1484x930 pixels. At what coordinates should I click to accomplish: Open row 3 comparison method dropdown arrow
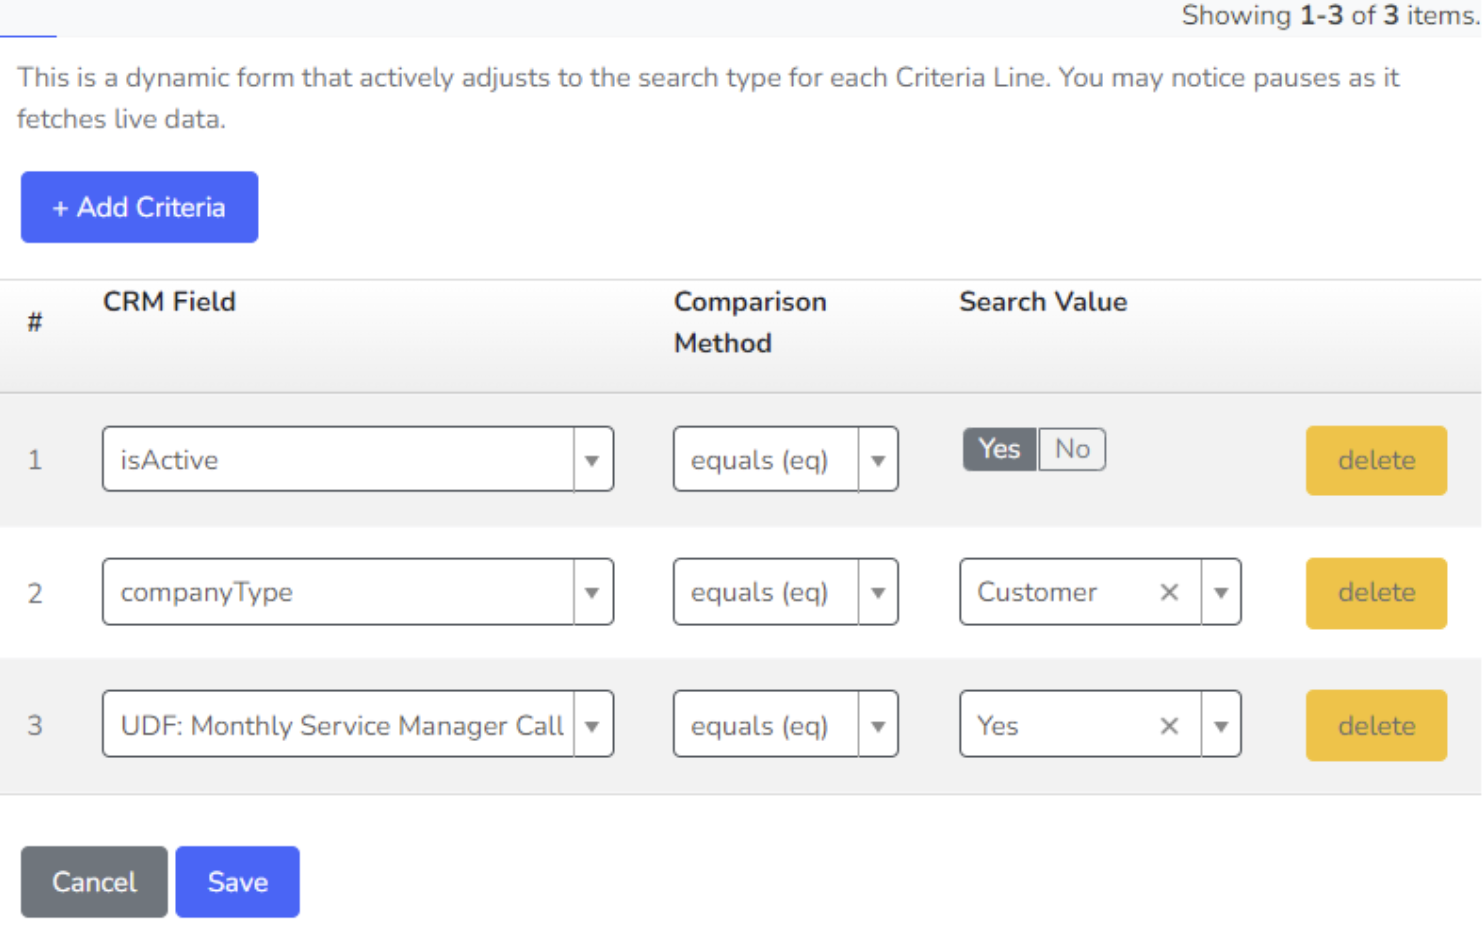tap(878, 725)
